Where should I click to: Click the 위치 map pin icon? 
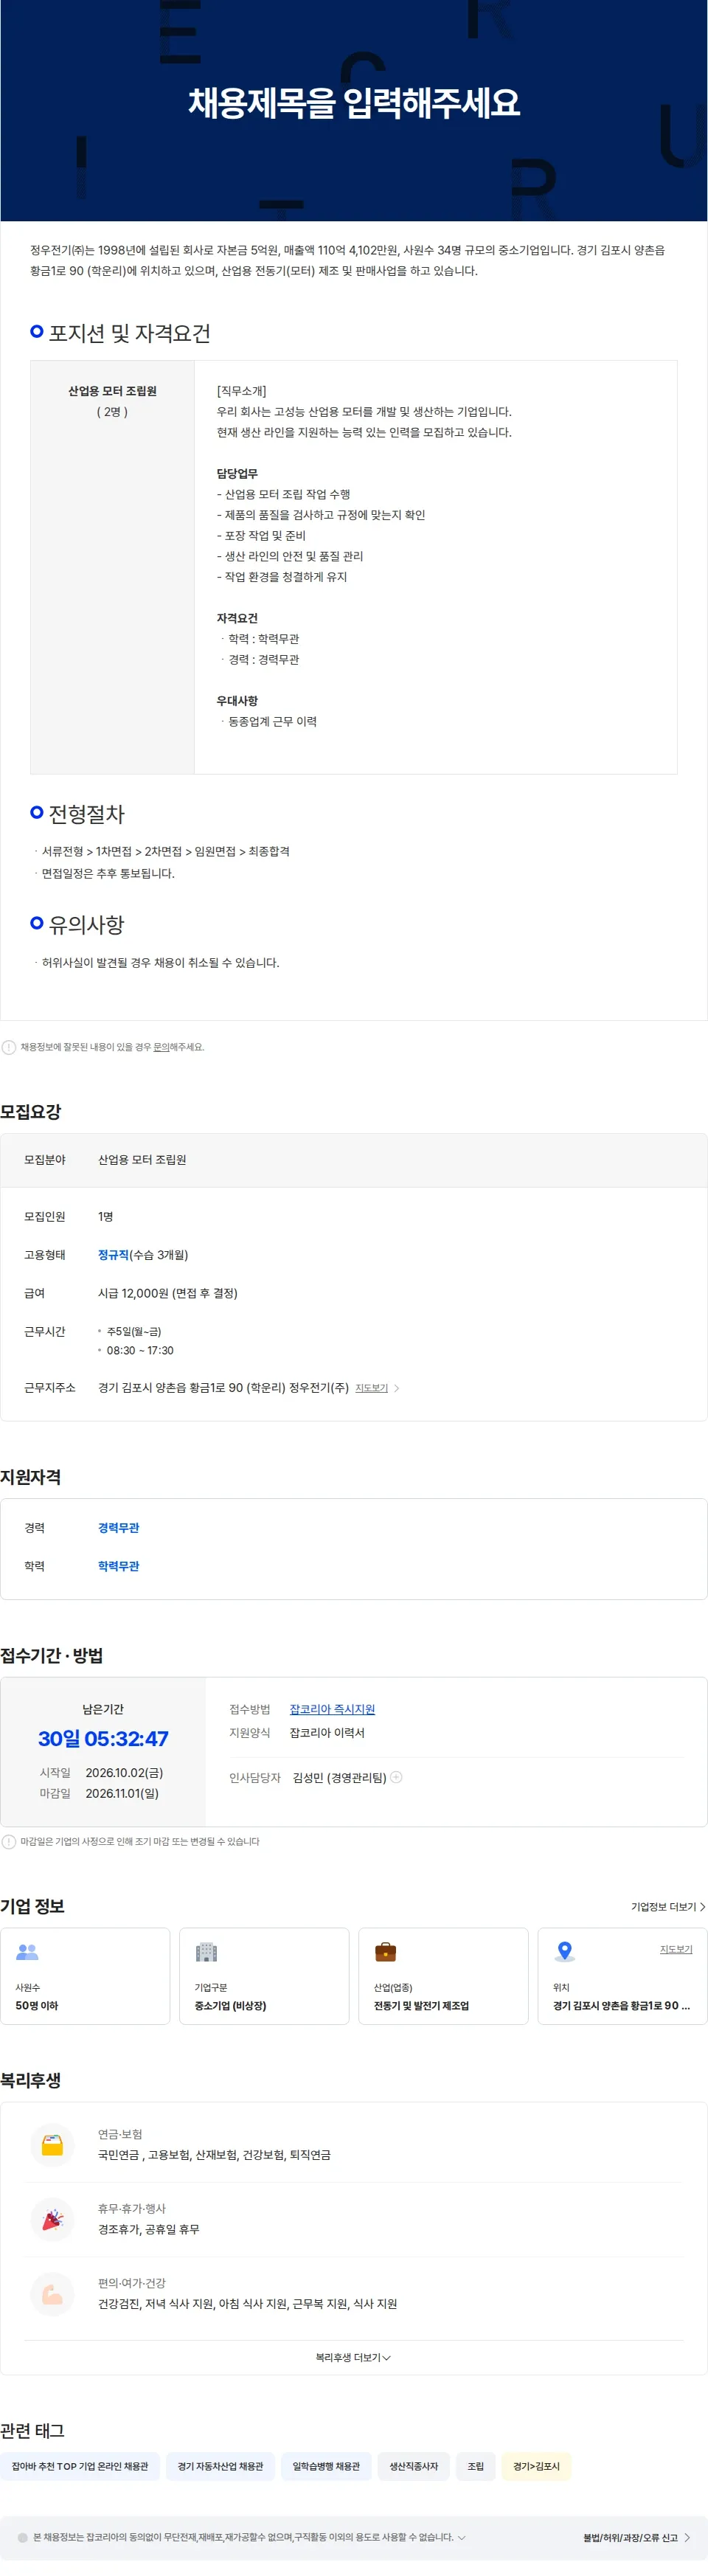point(564,1951)
